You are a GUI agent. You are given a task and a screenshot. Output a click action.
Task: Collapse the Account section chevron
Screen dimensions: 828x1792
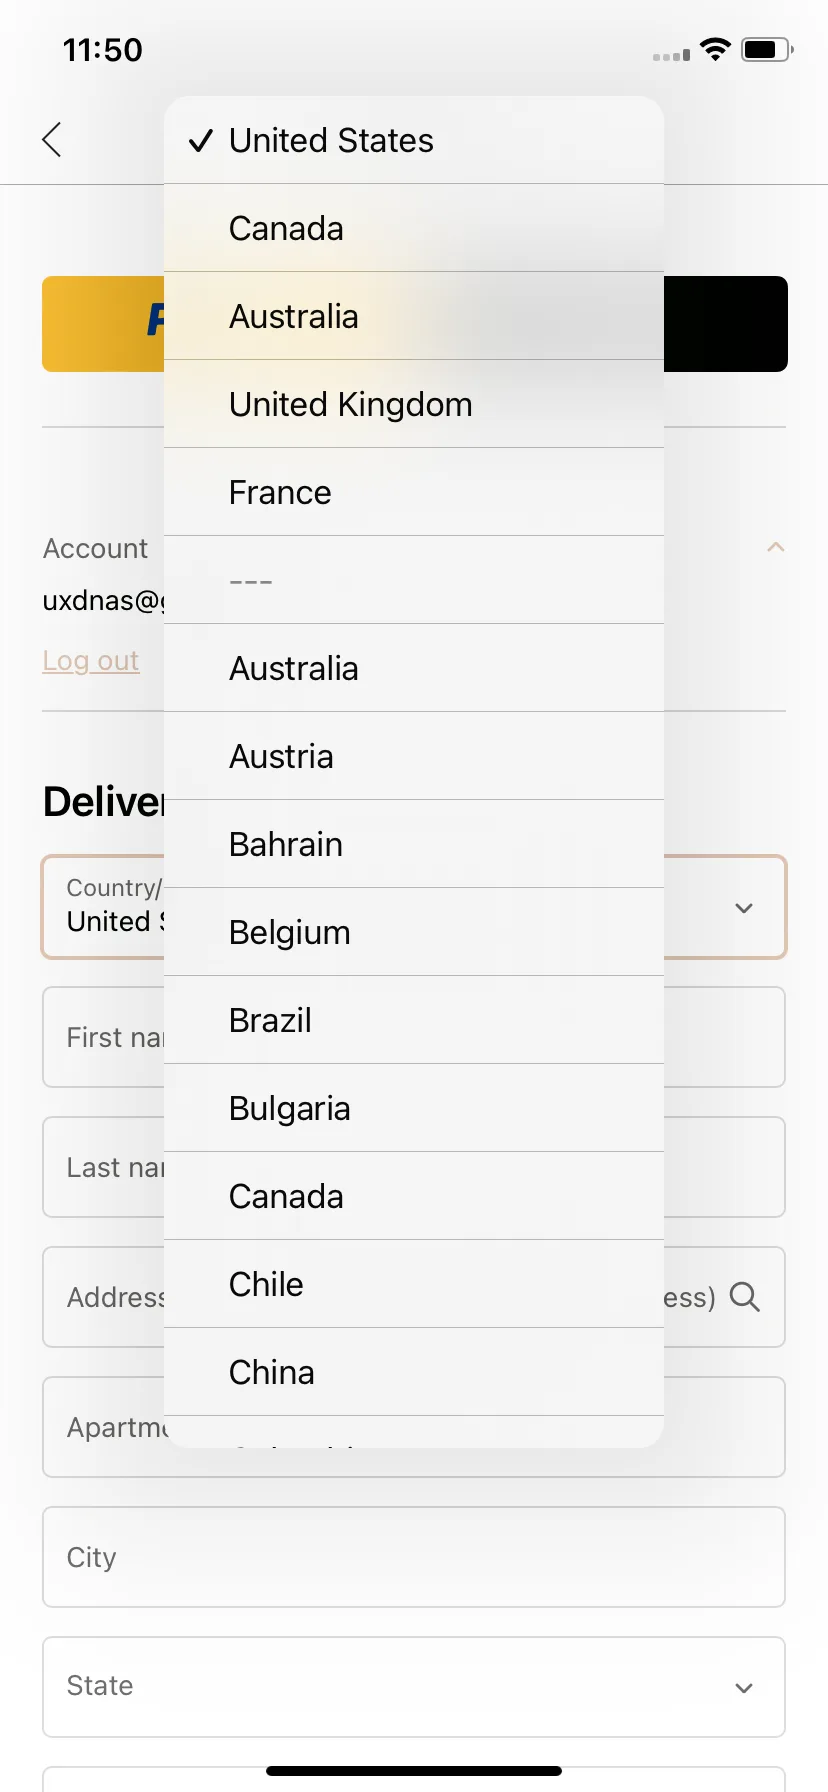[775, 547]
